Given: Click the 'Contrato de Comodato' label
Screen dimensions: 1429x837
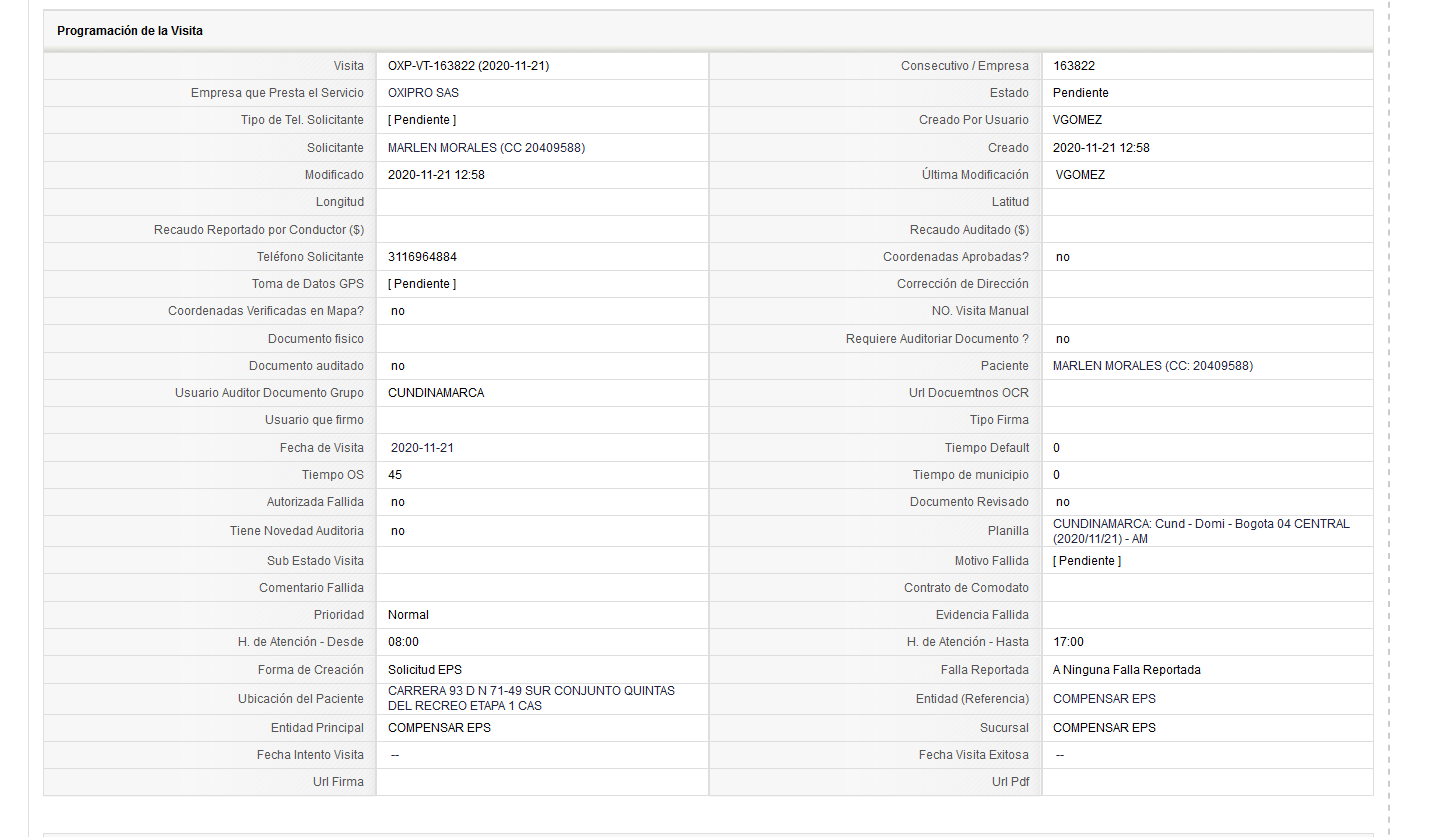Looking at the screenshot, I should click(966, 588).
